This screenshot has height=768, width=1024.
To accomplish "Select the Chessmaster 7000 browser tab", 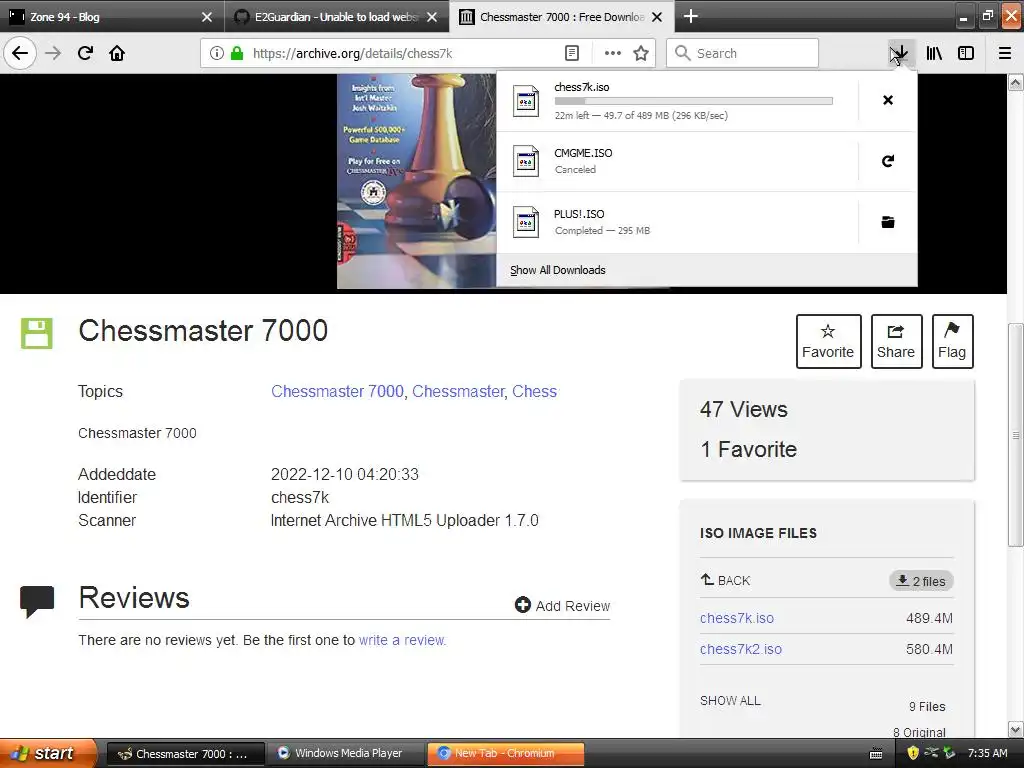I will pyautogui.click(x=562, y=17).
